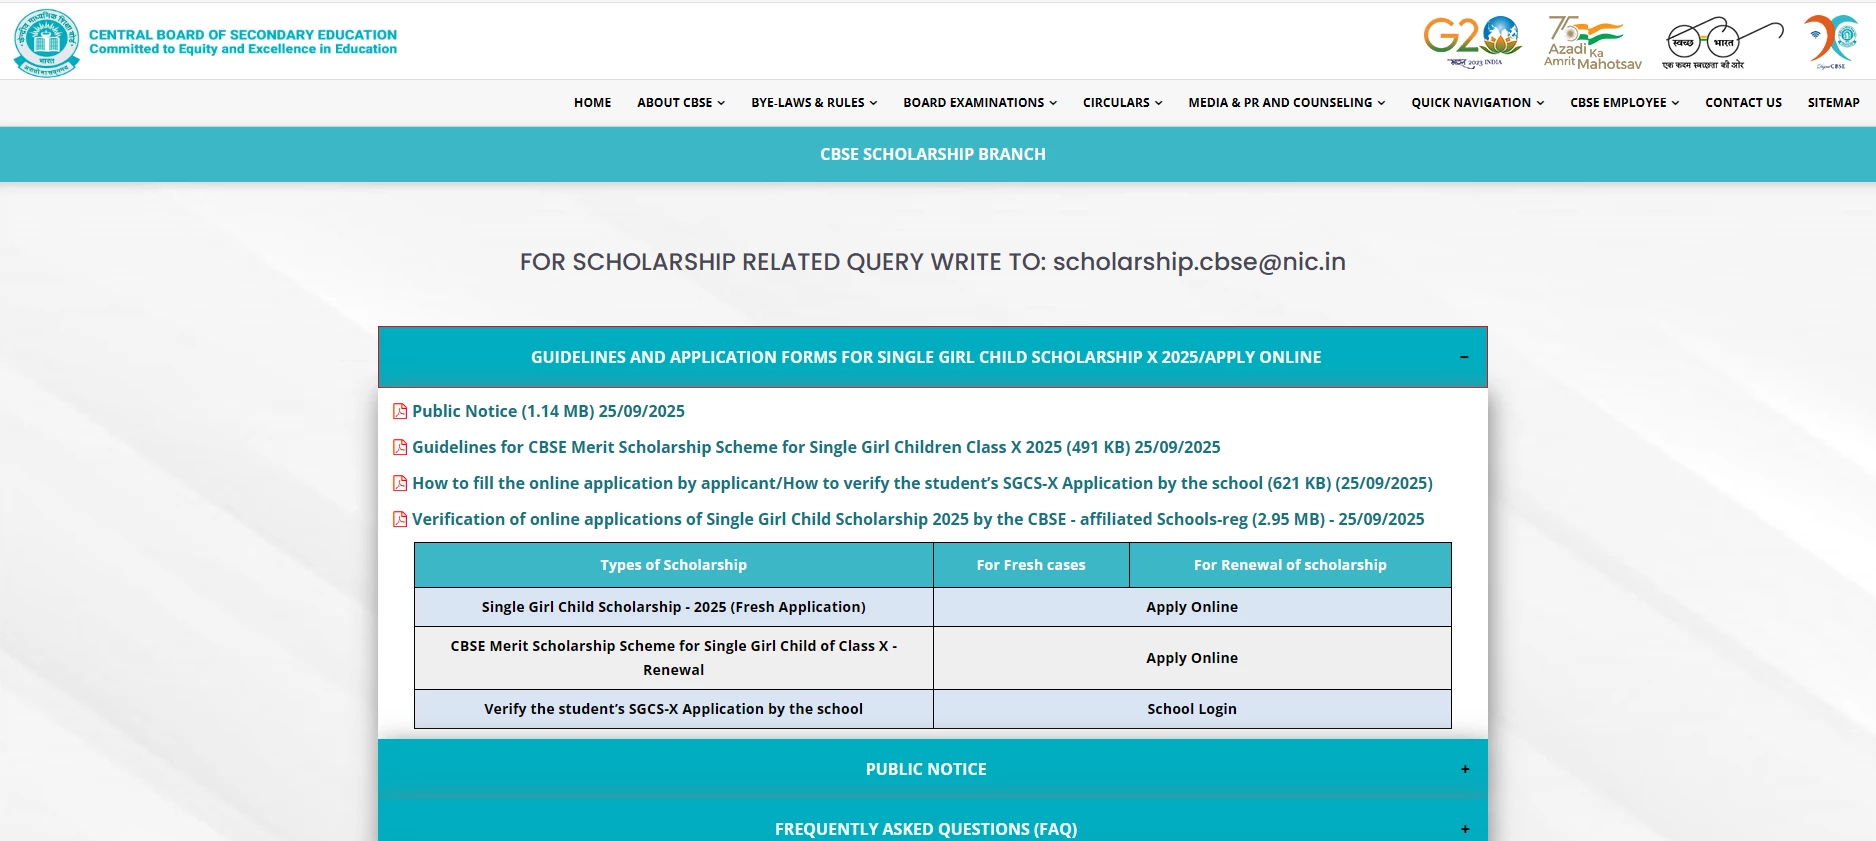The height and width of the screenshot is (841, 1876).
Task: Go to the Home menu item
Action: (592, 103)
